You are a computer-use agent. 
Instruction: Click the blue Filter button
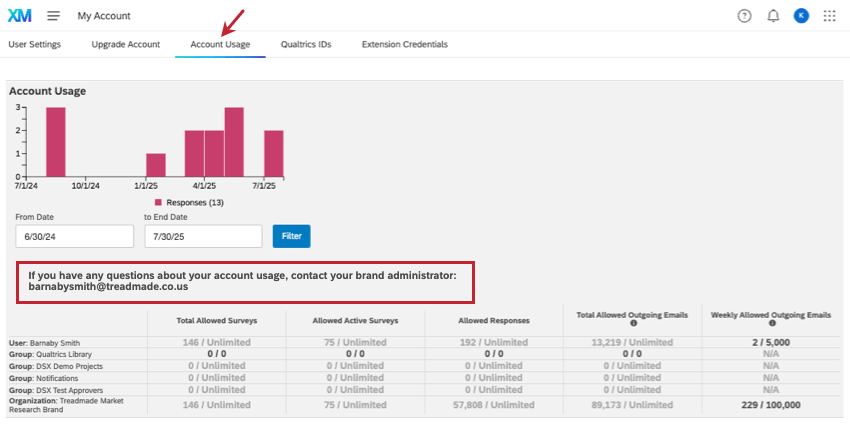coord(292,236)
